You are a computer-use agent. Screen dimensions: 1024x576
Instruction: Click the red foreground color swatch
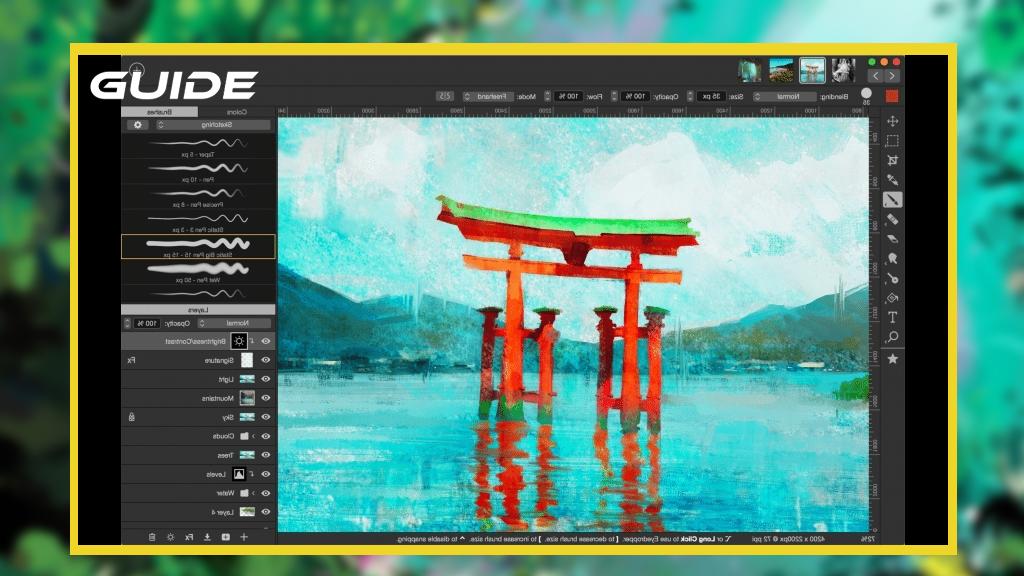892,96
